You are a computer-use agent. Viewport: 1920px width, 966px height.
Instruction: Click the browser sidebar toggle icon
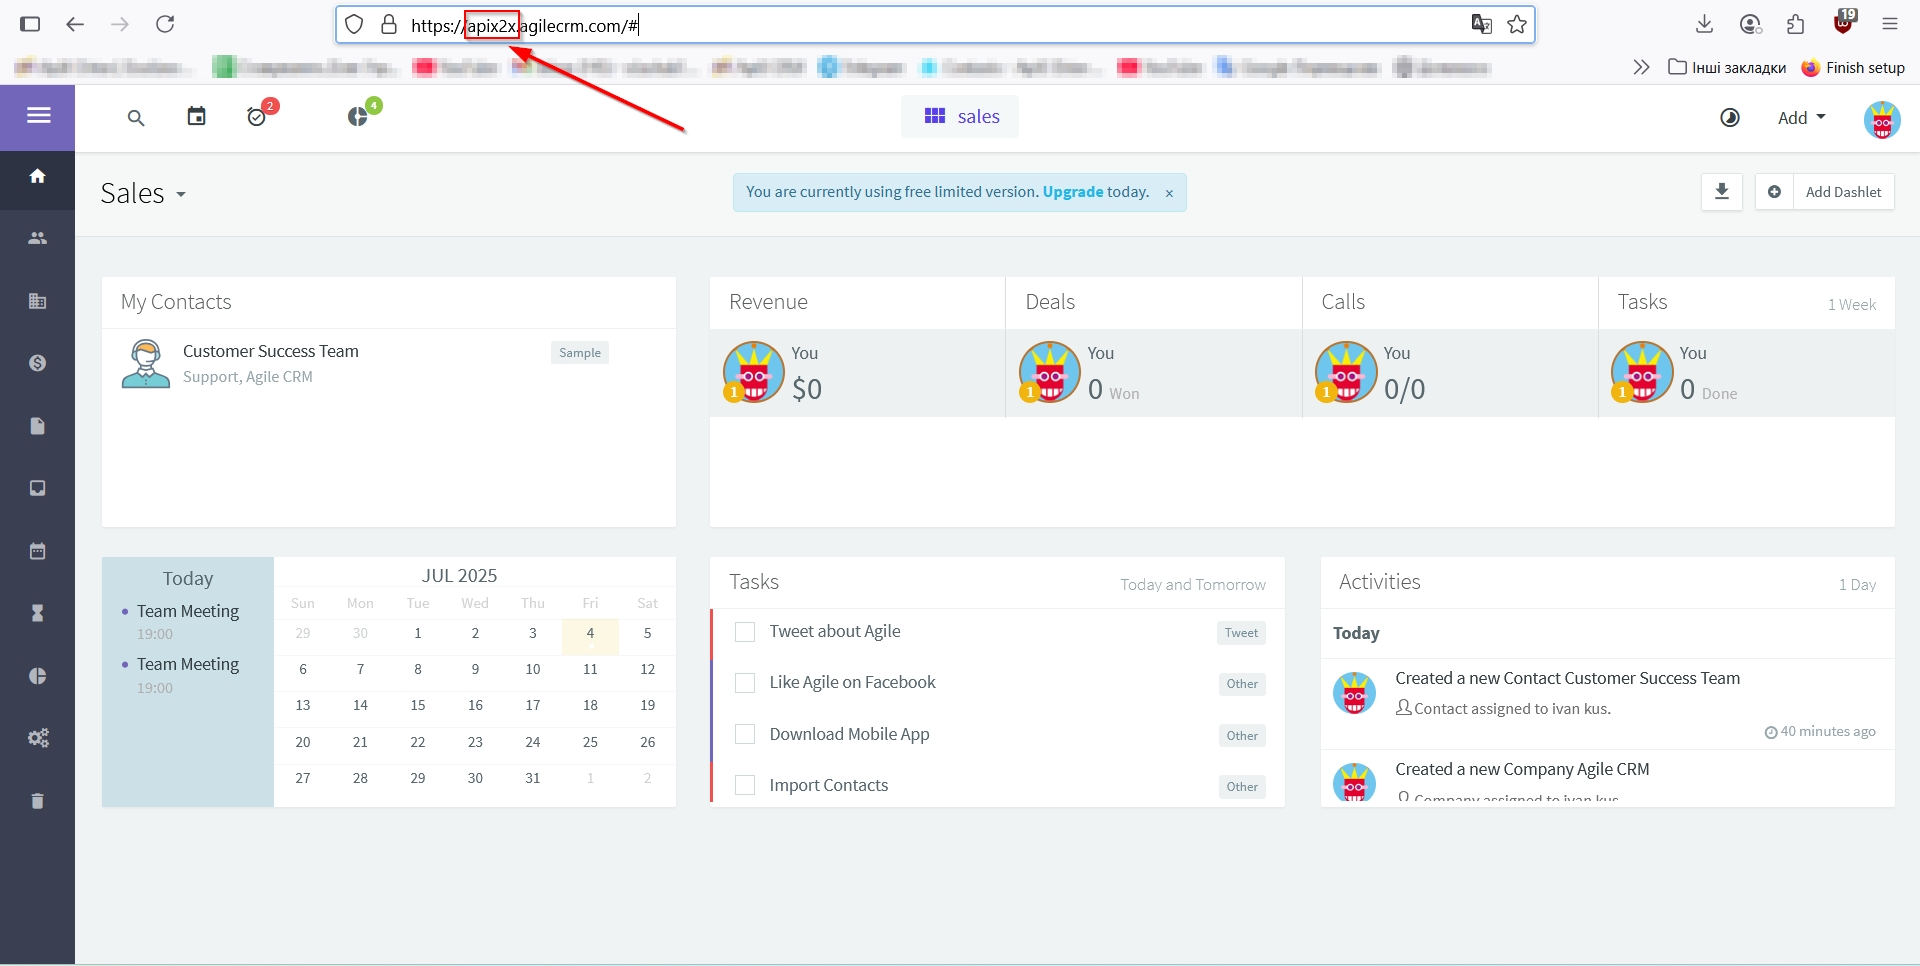tap(30, 24)
